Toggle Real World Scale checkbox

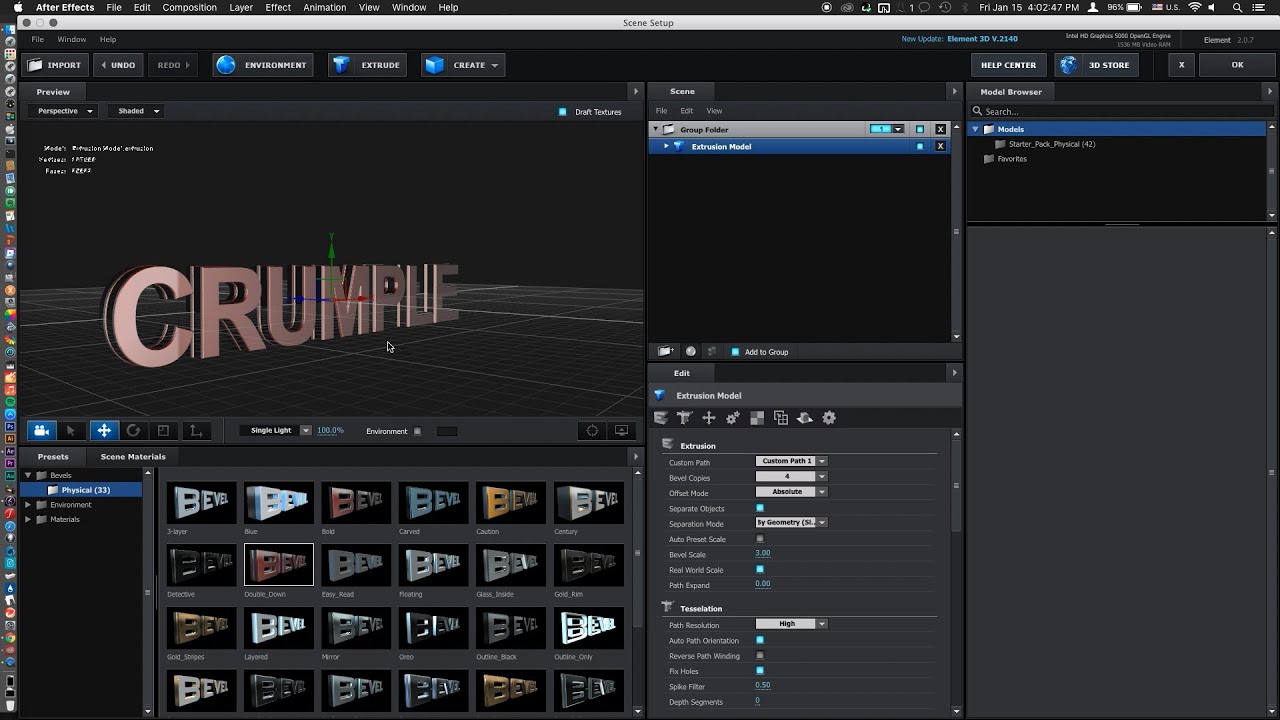(x=760, y=569)
